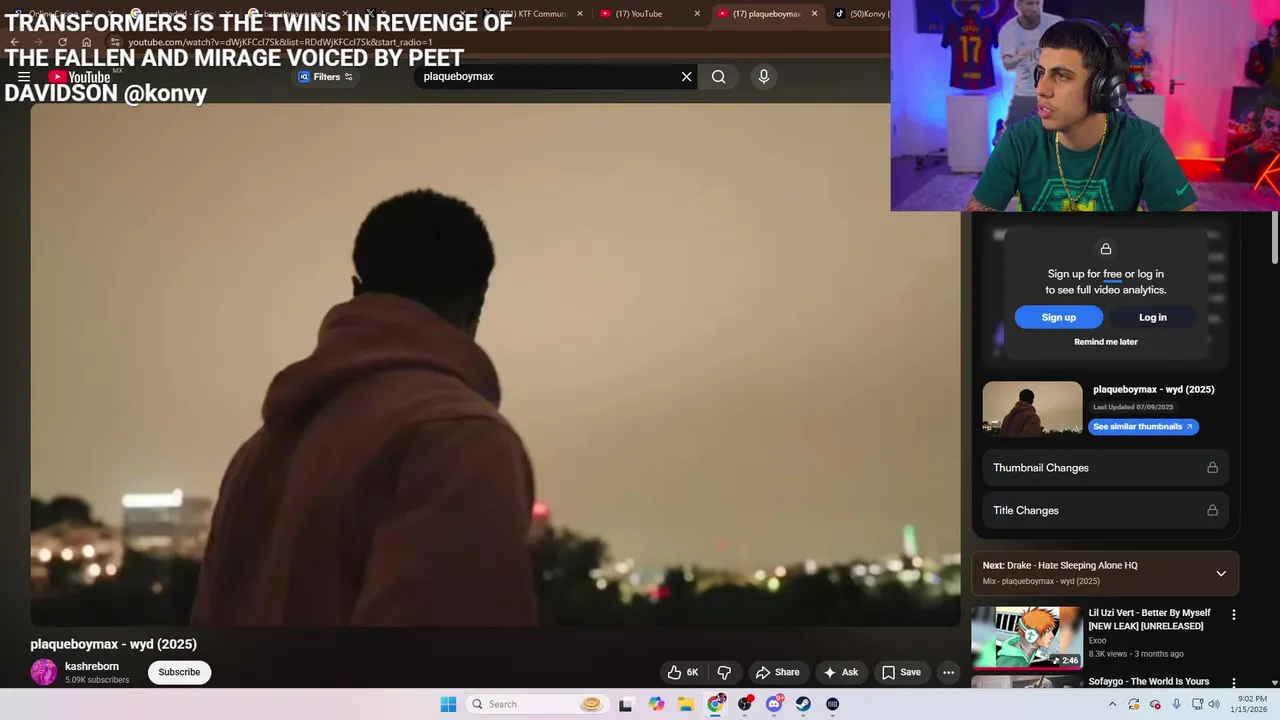Click See similar thumbnails button

pyautogui.click(x=1143, y=426)
